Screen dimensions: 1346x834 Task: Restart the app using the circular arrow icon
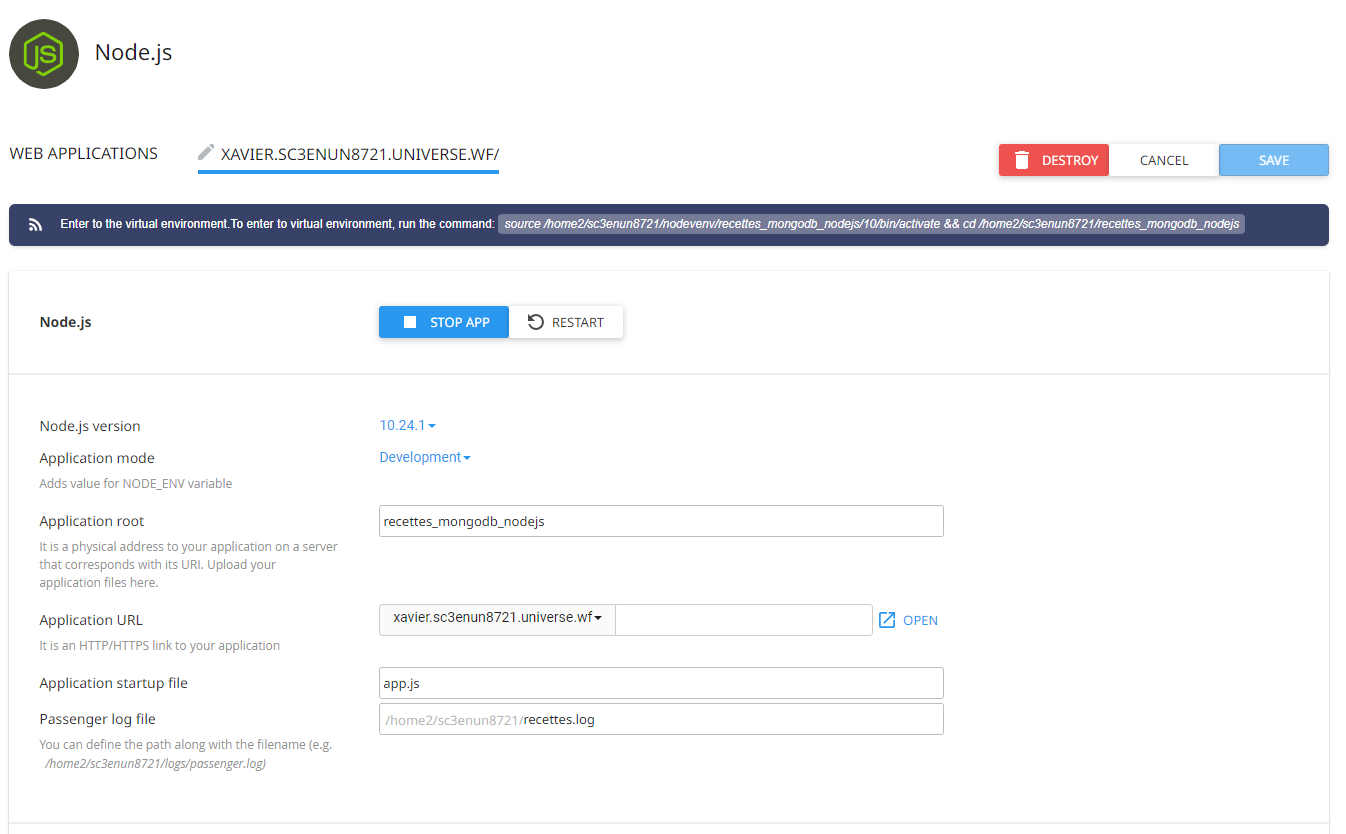(536, 322)
